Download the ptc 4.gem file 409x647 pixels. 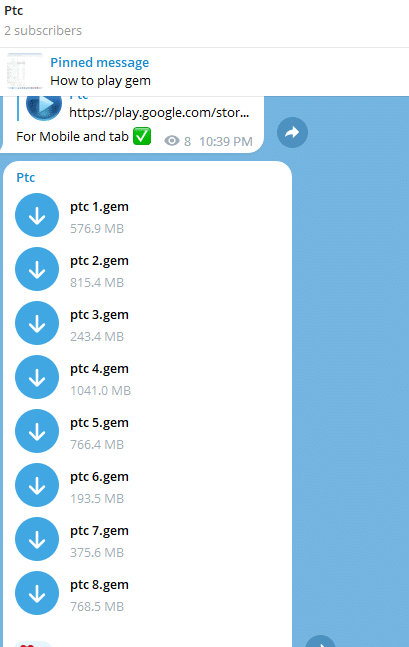coord(37,377)
